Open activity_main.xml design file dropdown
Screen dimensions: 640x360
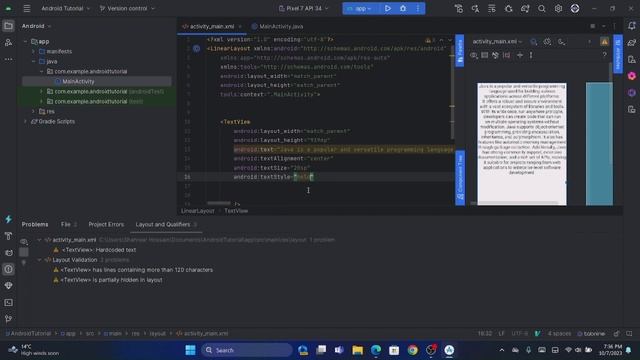coord(497,41)
